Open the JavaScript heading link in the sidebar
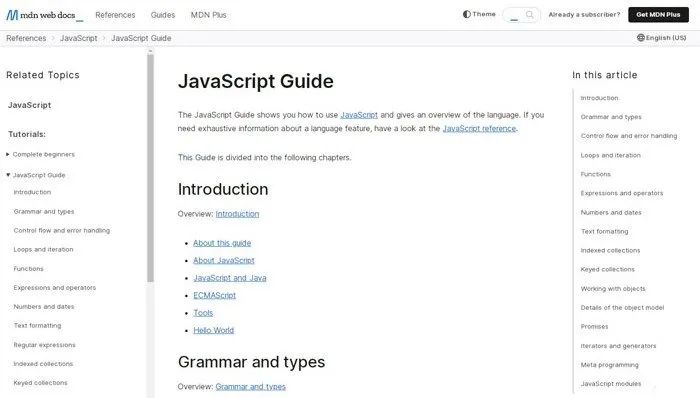The image size is (700, 398). point(29,105)
